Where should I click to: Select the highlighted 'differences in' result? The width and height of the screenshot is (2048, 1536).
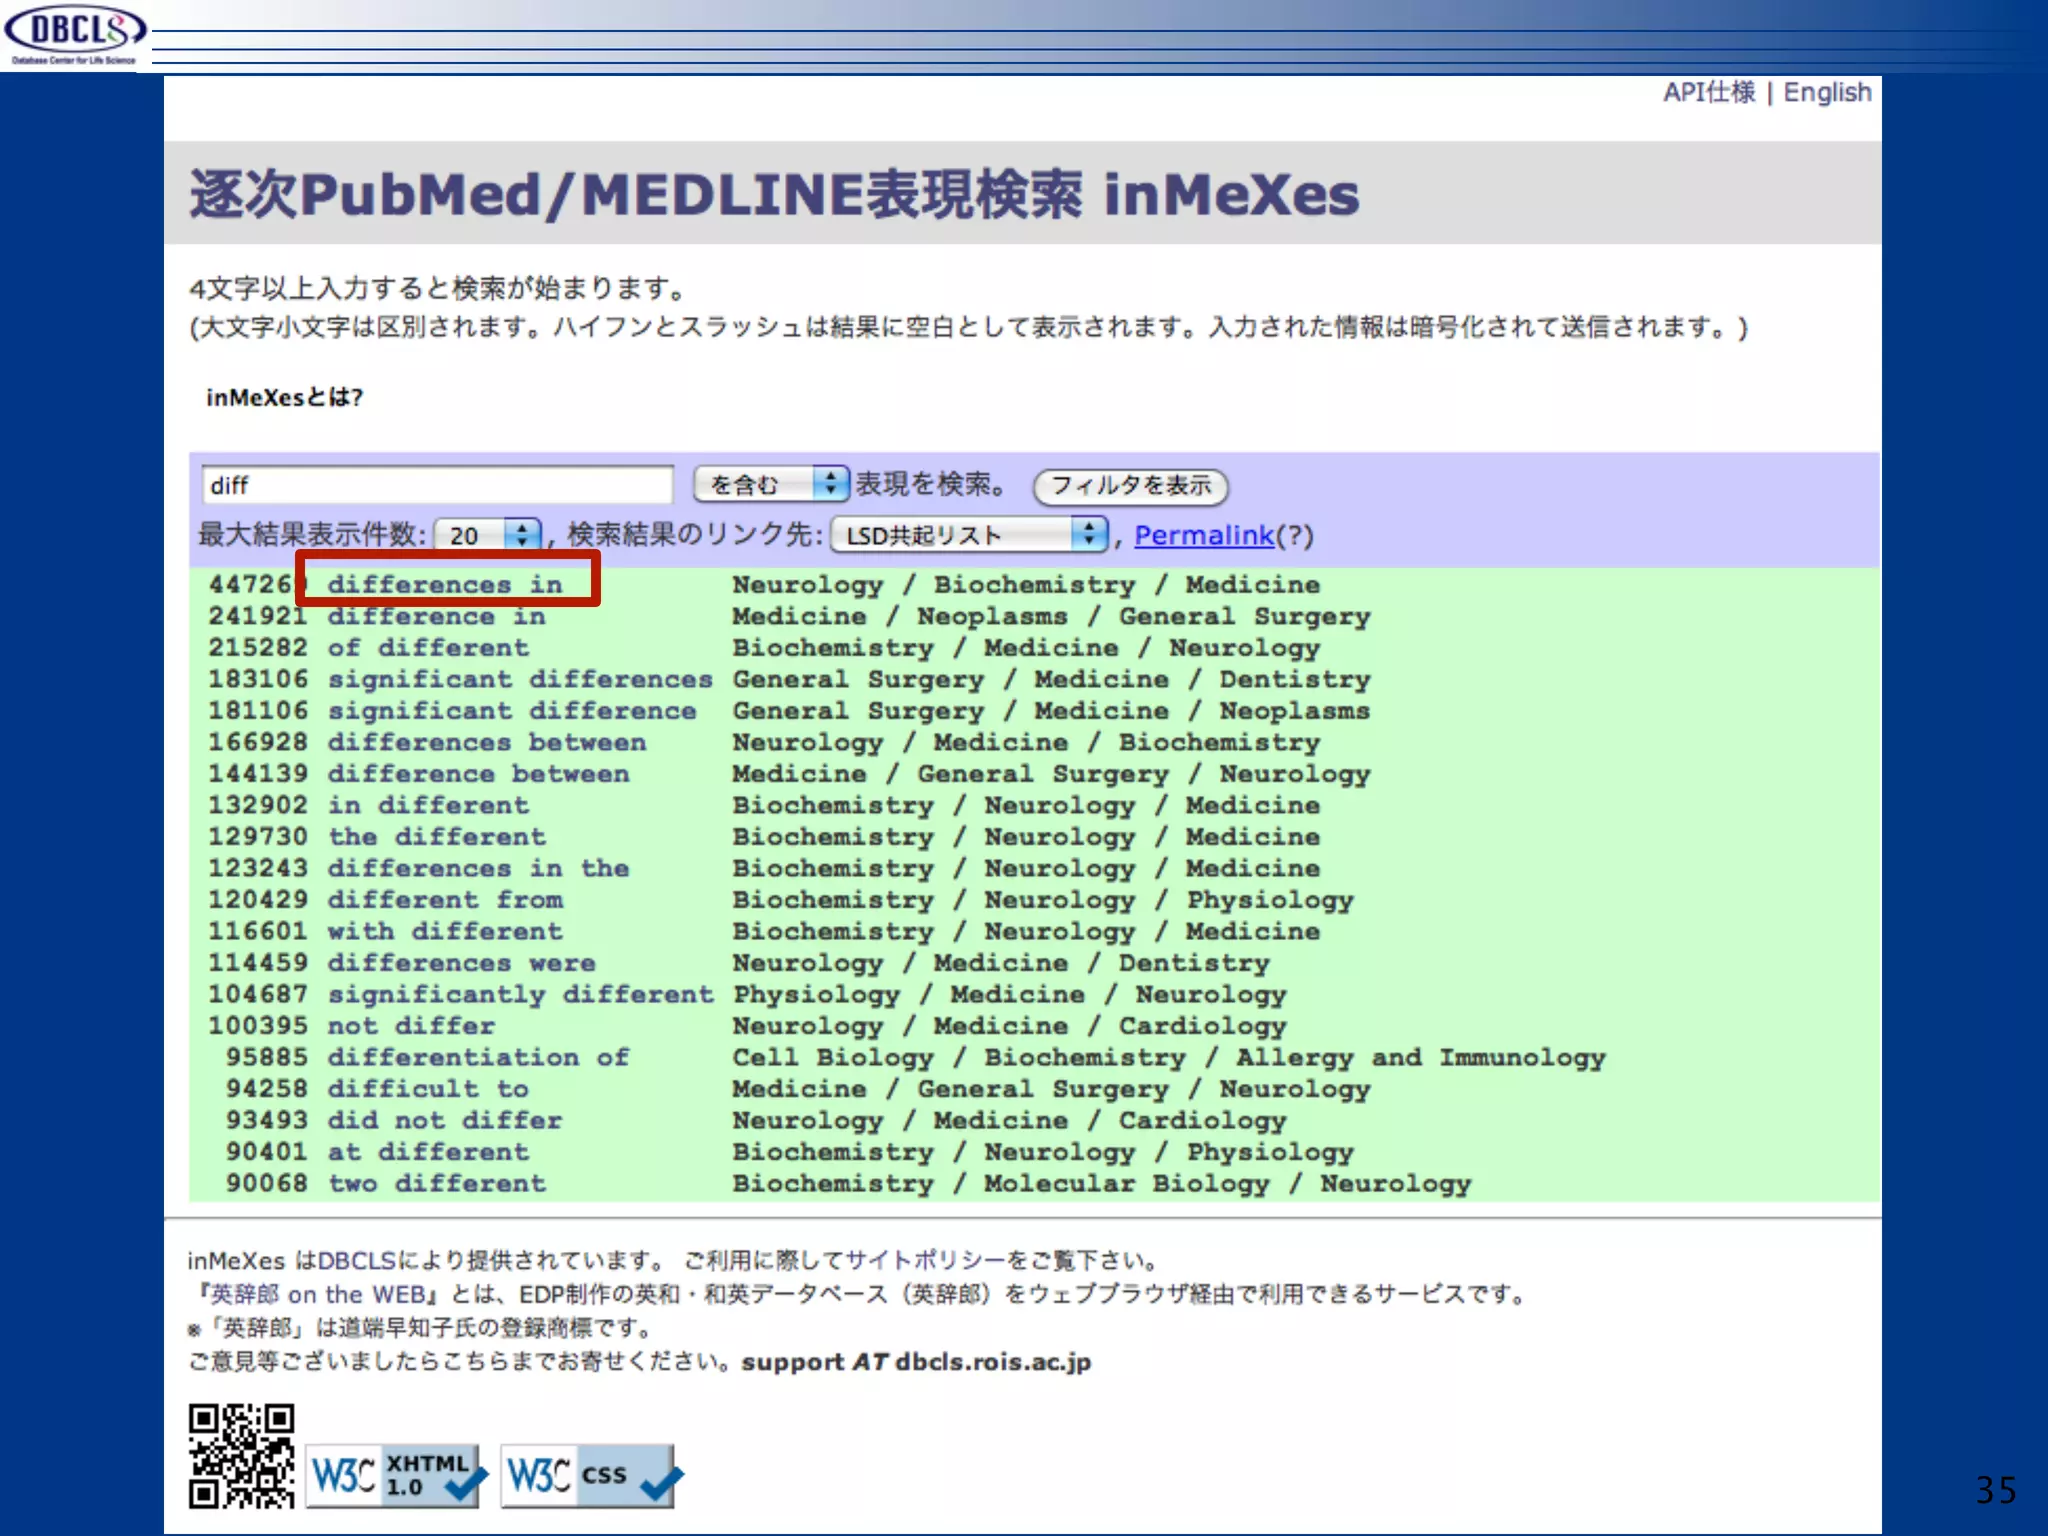[445, 584]
